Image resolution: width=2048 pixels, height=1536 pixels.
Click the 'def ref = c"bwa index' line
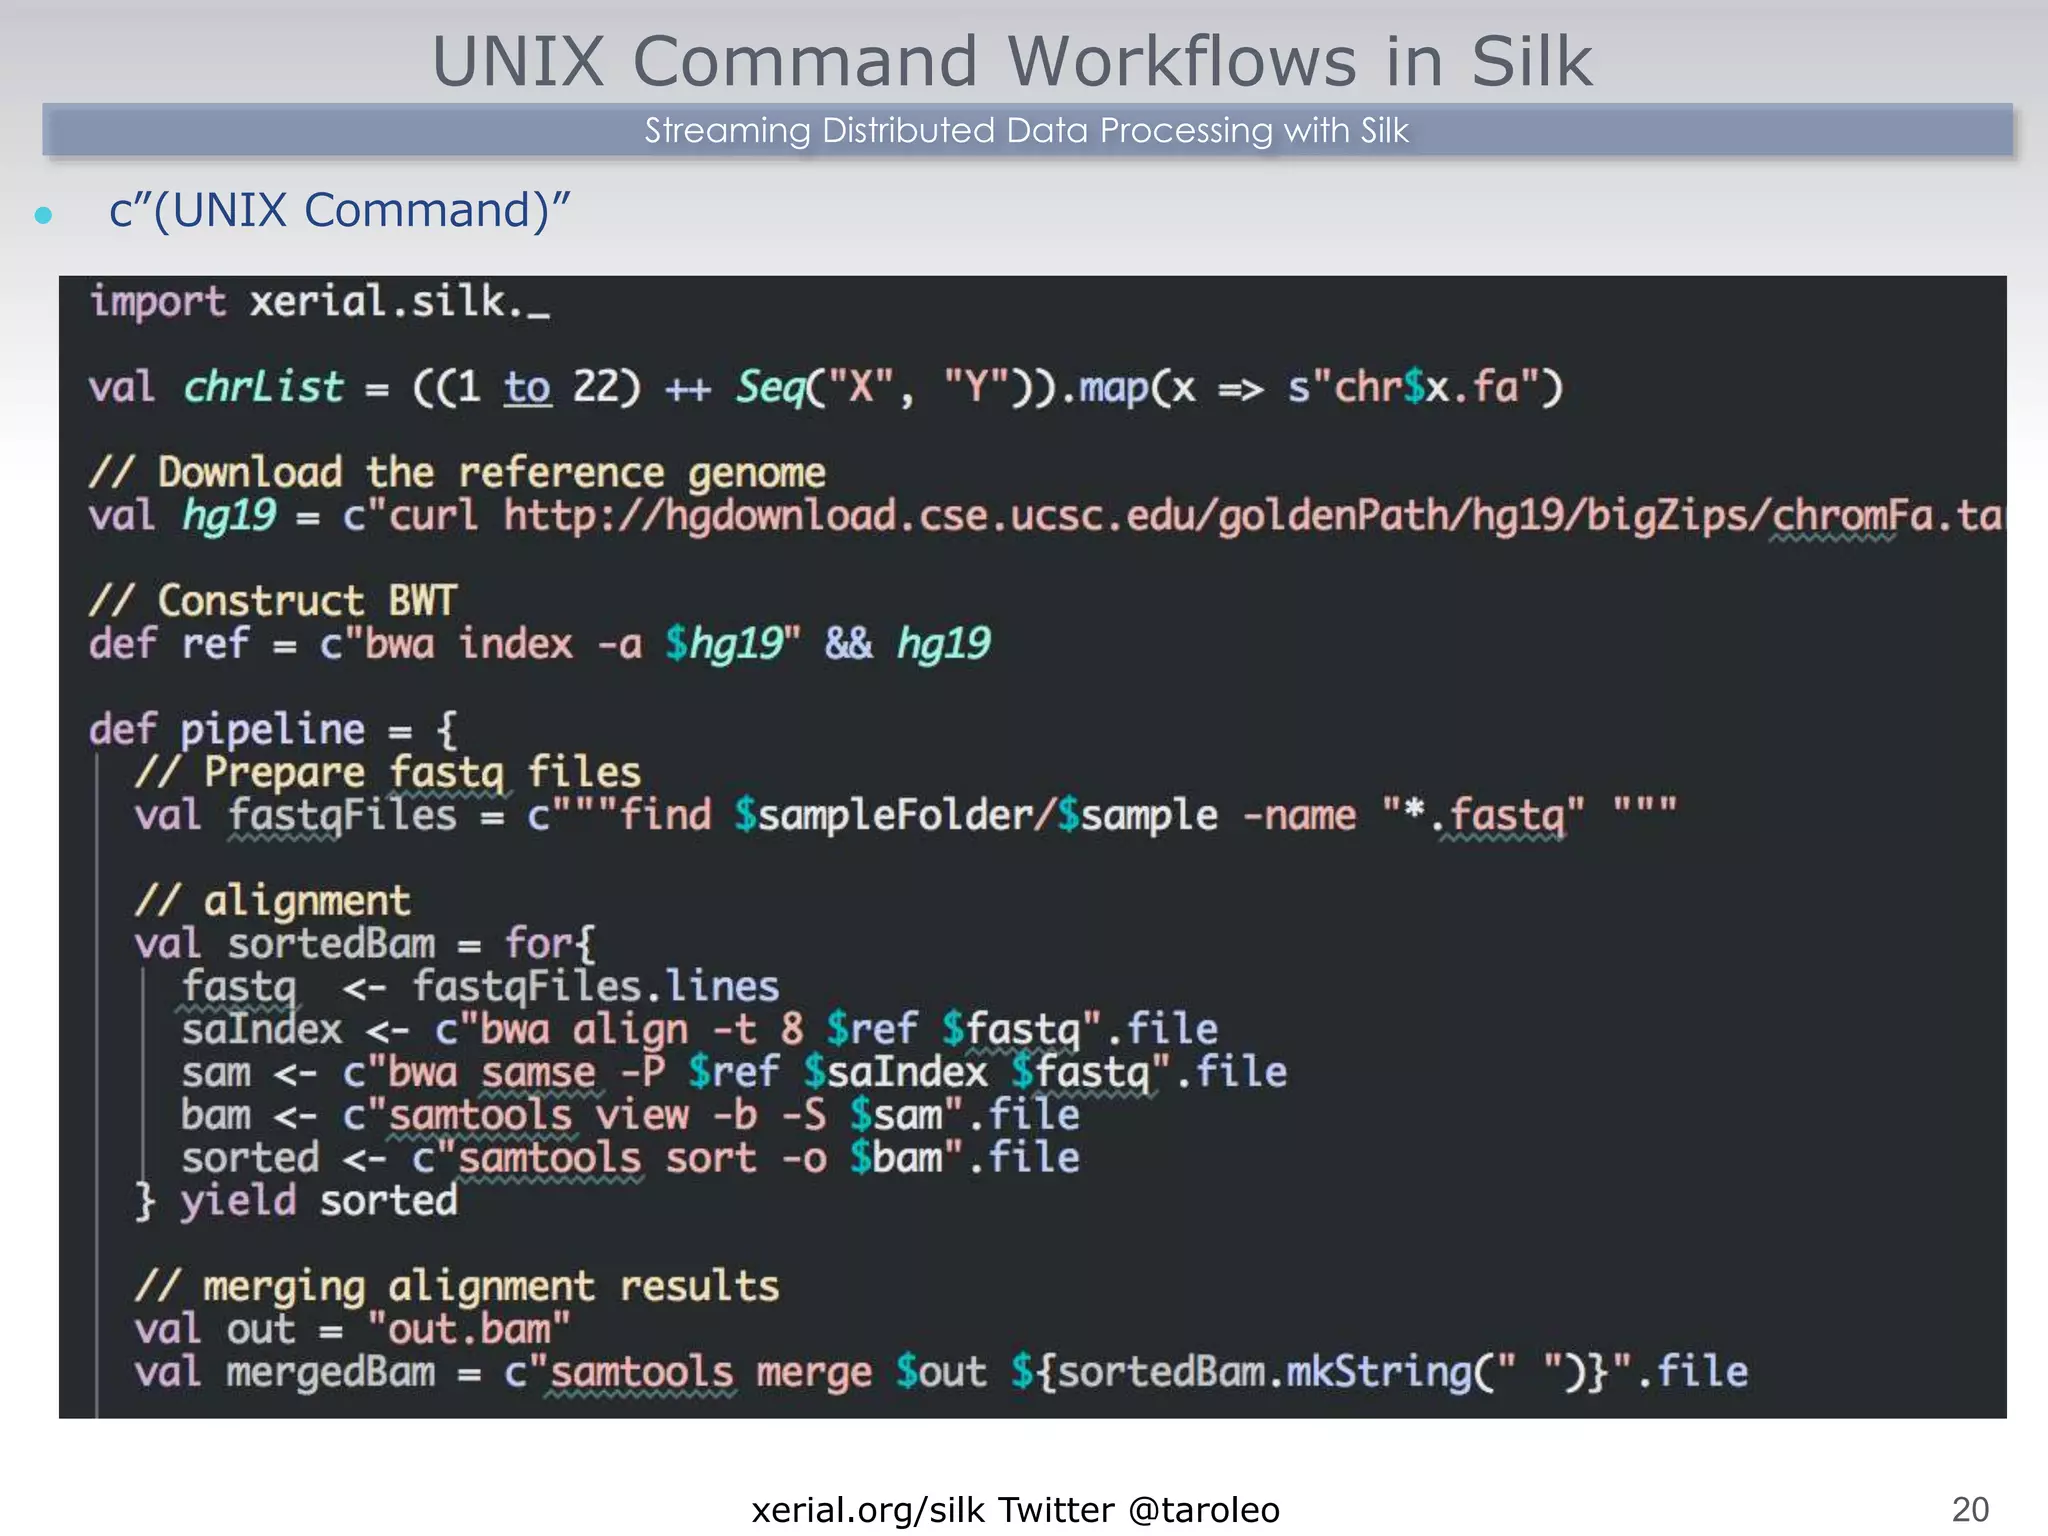point(539,644)
